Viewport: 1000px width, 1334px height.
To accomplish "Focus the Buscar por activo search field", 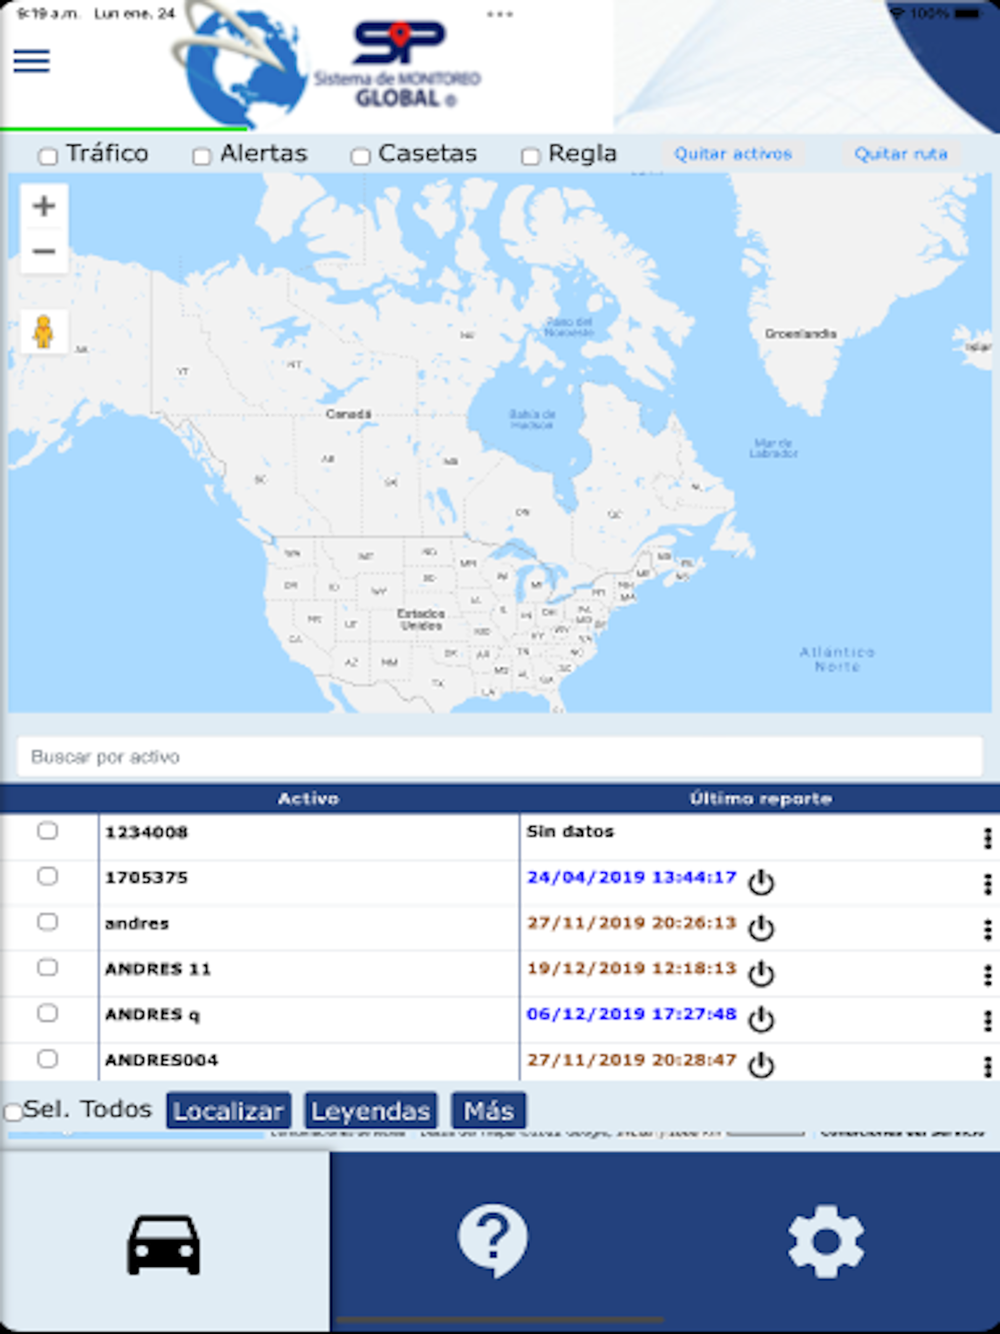I will pos(500,757).
